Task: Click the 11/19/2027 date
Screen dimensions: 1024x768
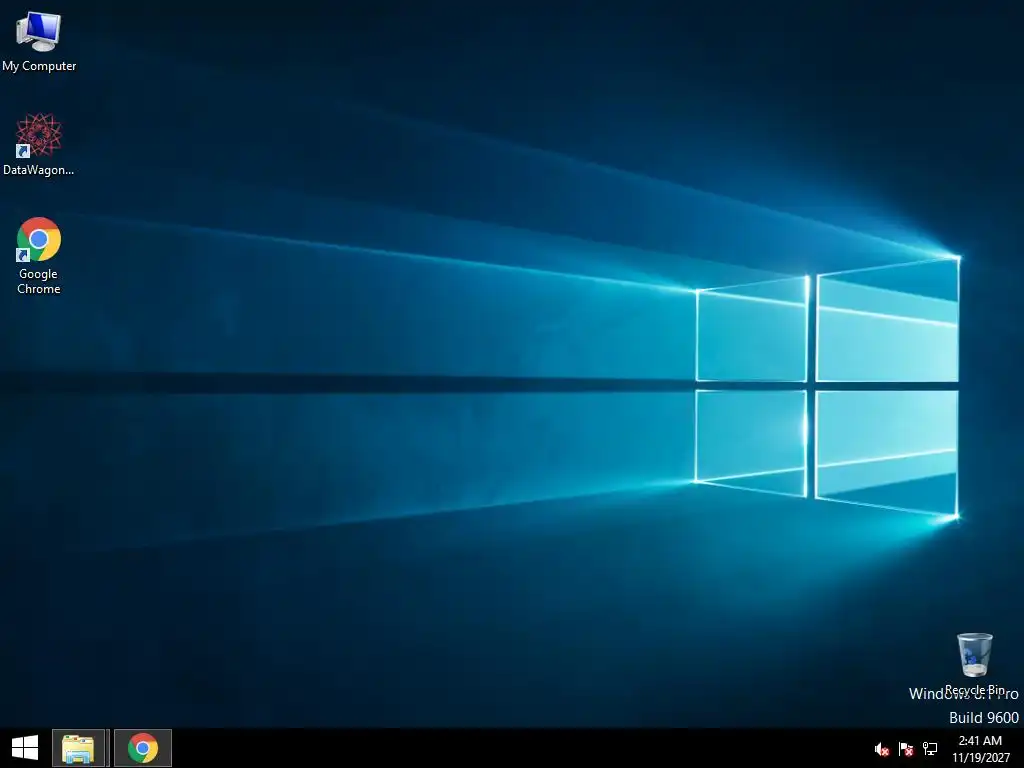Action: point(981,758)
